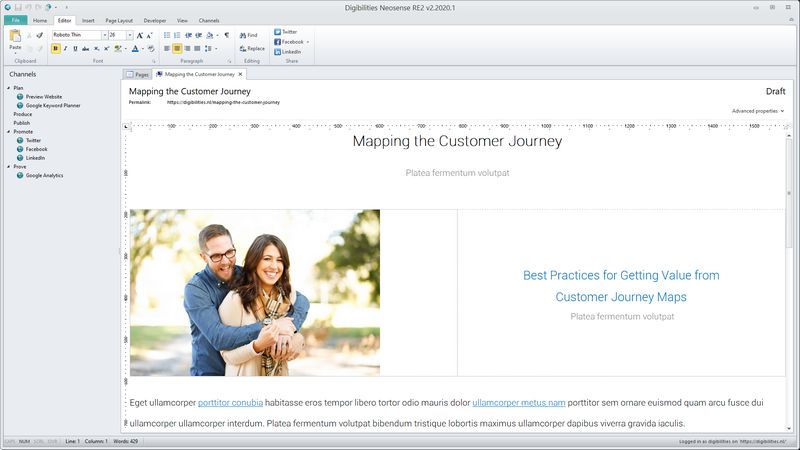
Task: Click the Replace icon in Editing group
Action: pyautogui.click(x=243, y=48)
